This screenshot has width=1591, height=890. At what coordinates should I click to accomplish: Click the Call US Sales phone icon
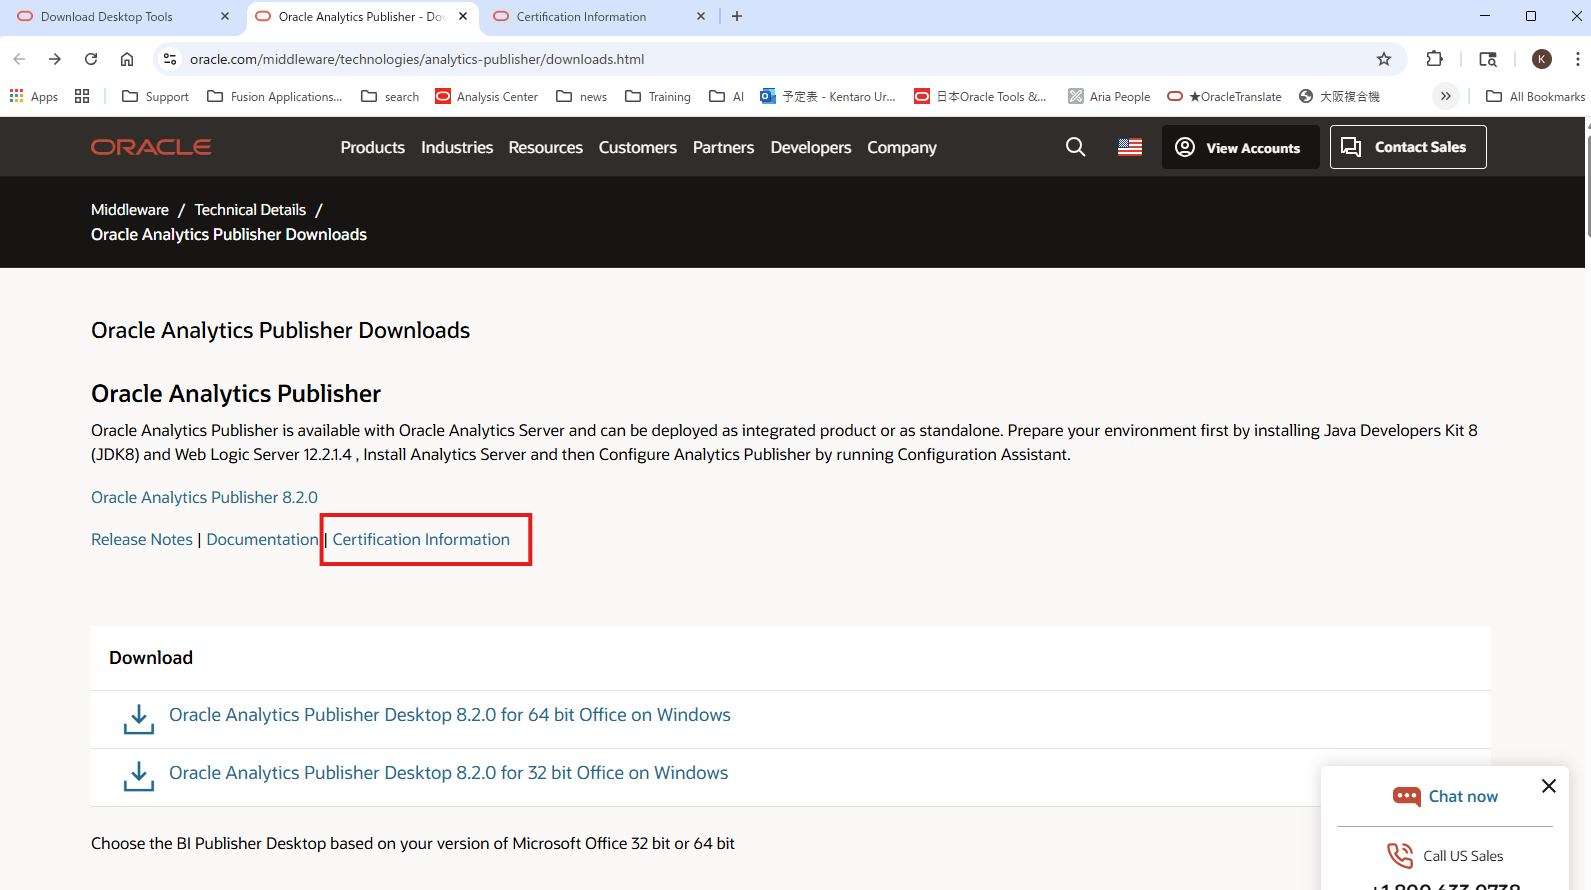pos(1400,856)
